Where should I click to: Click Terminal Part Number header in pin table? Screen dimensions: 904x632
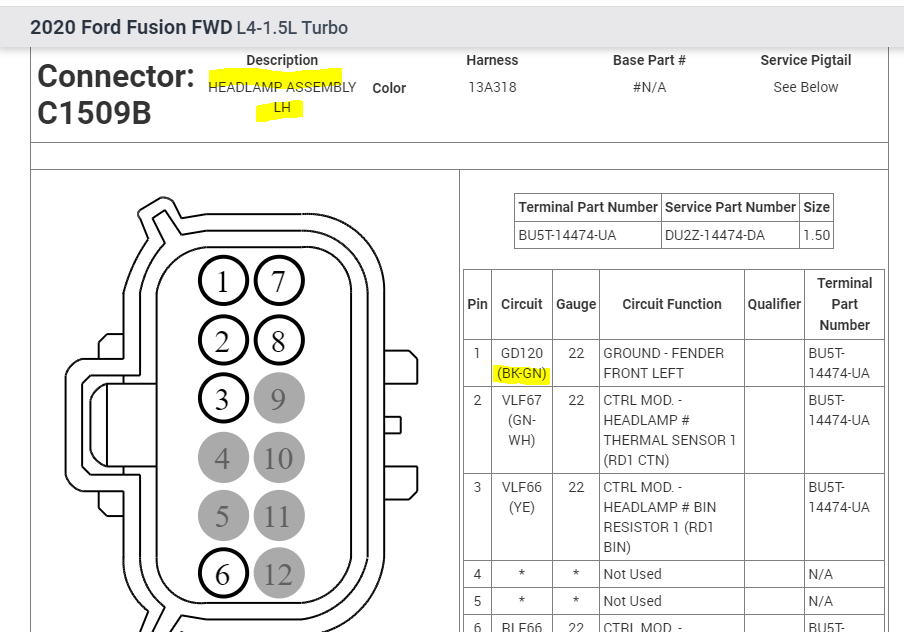[x=845, y=304]
